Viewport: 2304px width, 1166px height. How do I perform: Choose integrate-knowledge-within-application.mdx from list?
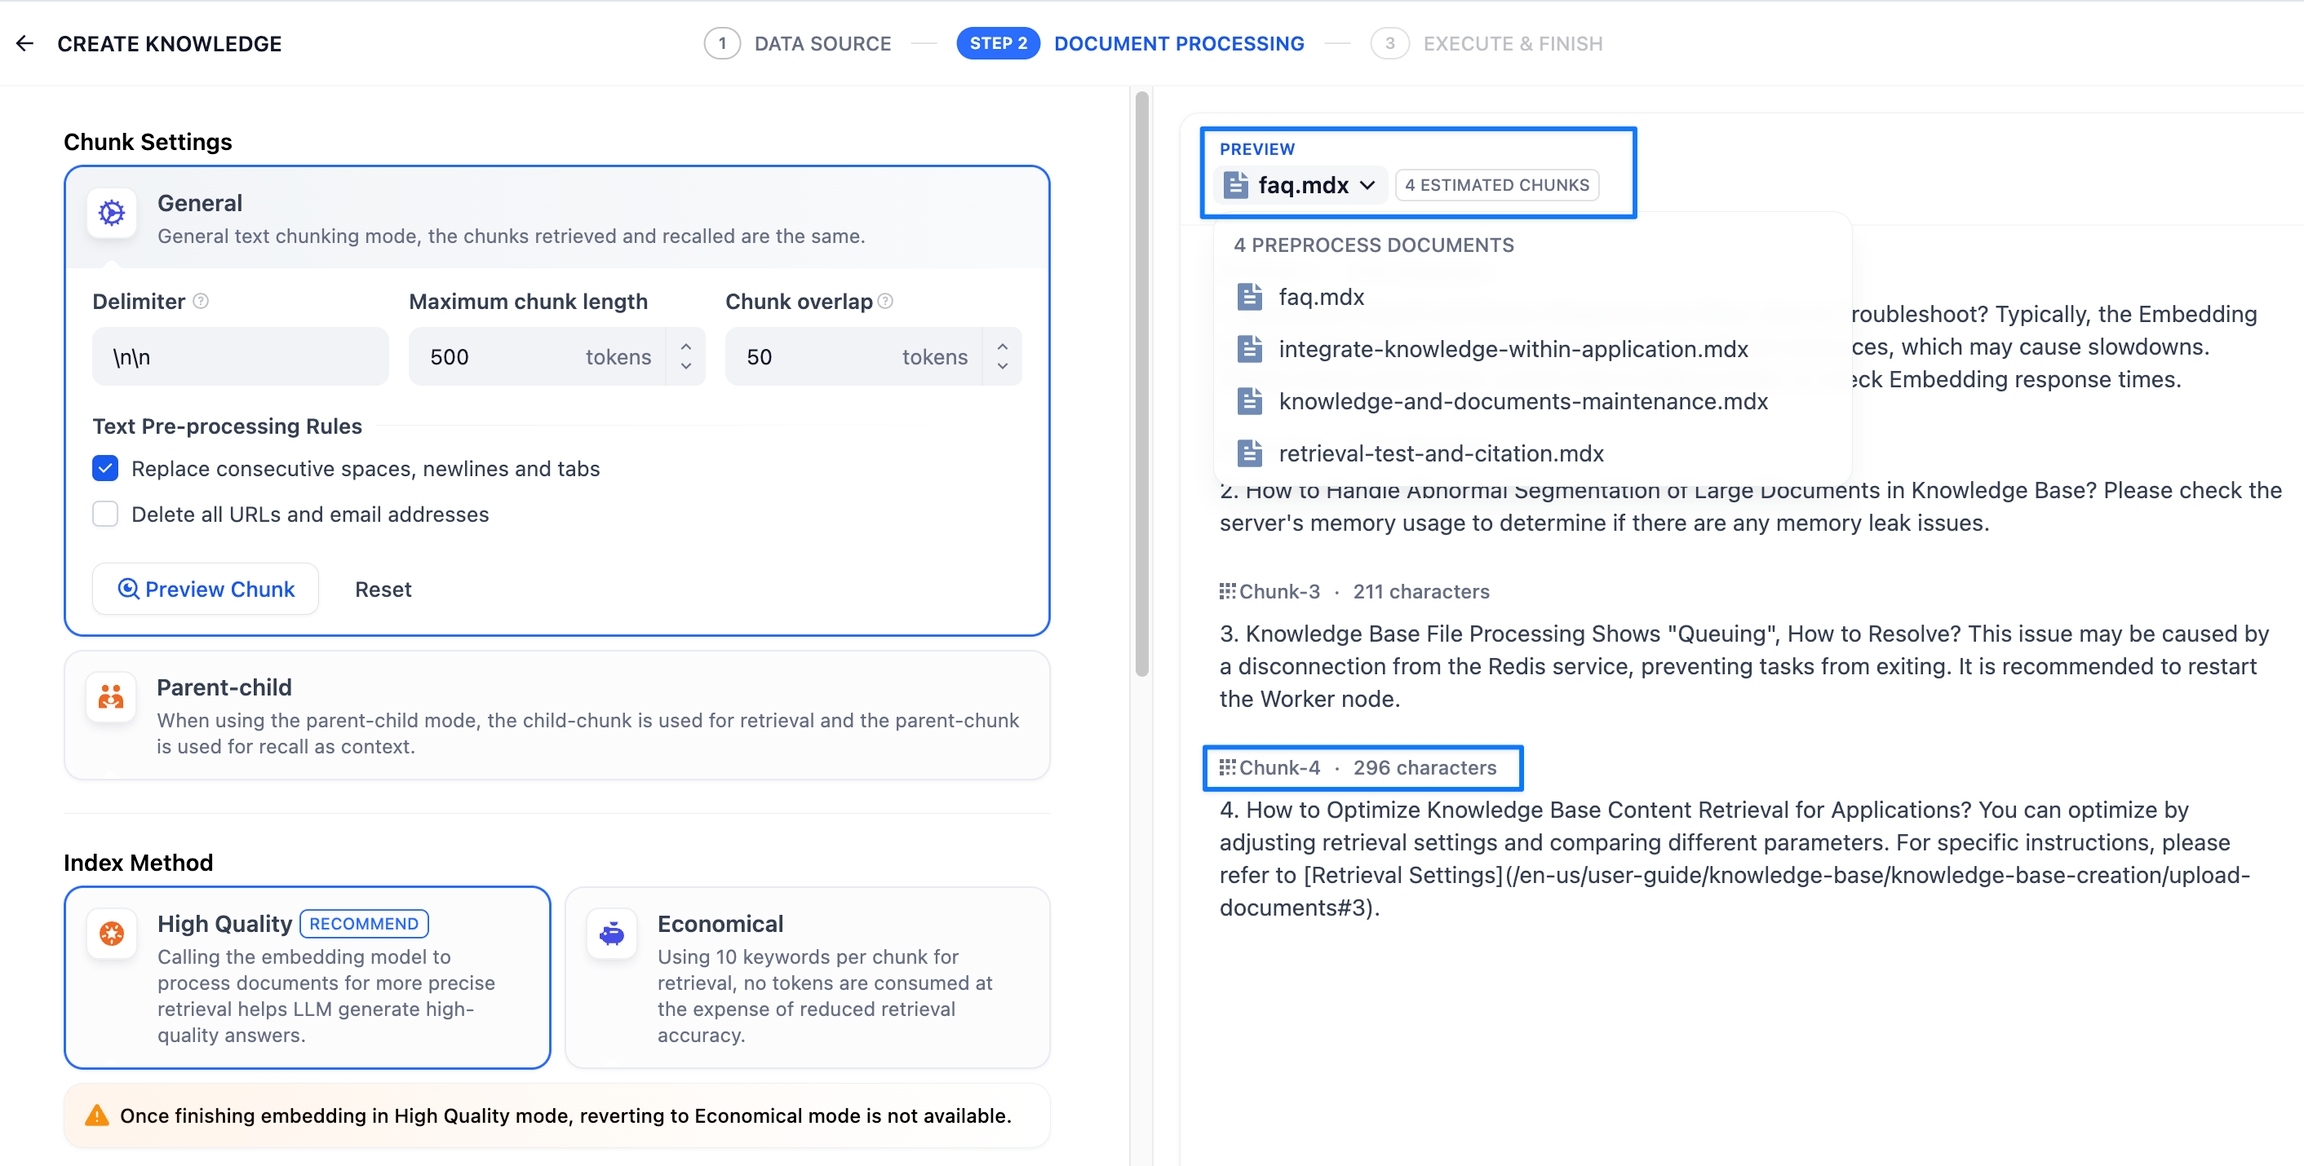pyautogui.click(x=1513, y=349)
